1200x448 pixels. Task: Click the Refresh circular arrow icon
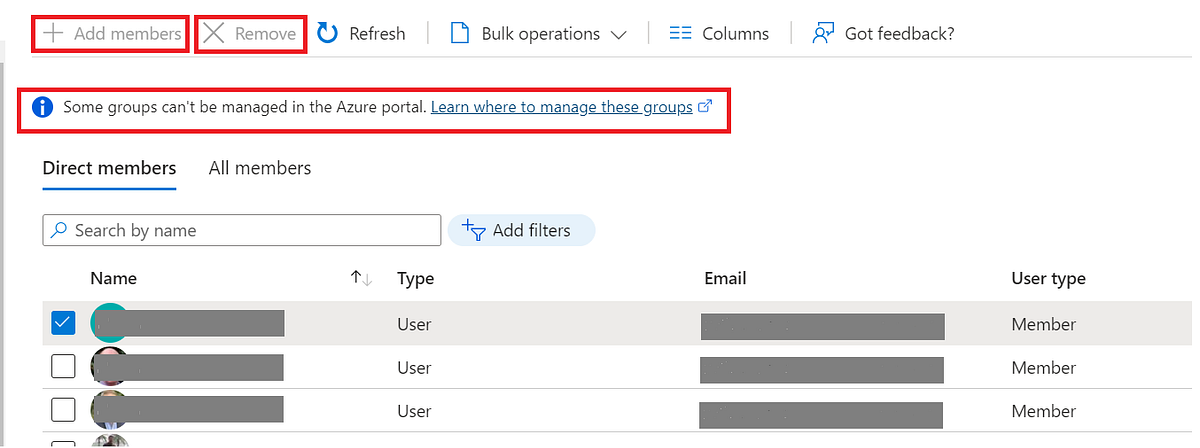(328, 34)
